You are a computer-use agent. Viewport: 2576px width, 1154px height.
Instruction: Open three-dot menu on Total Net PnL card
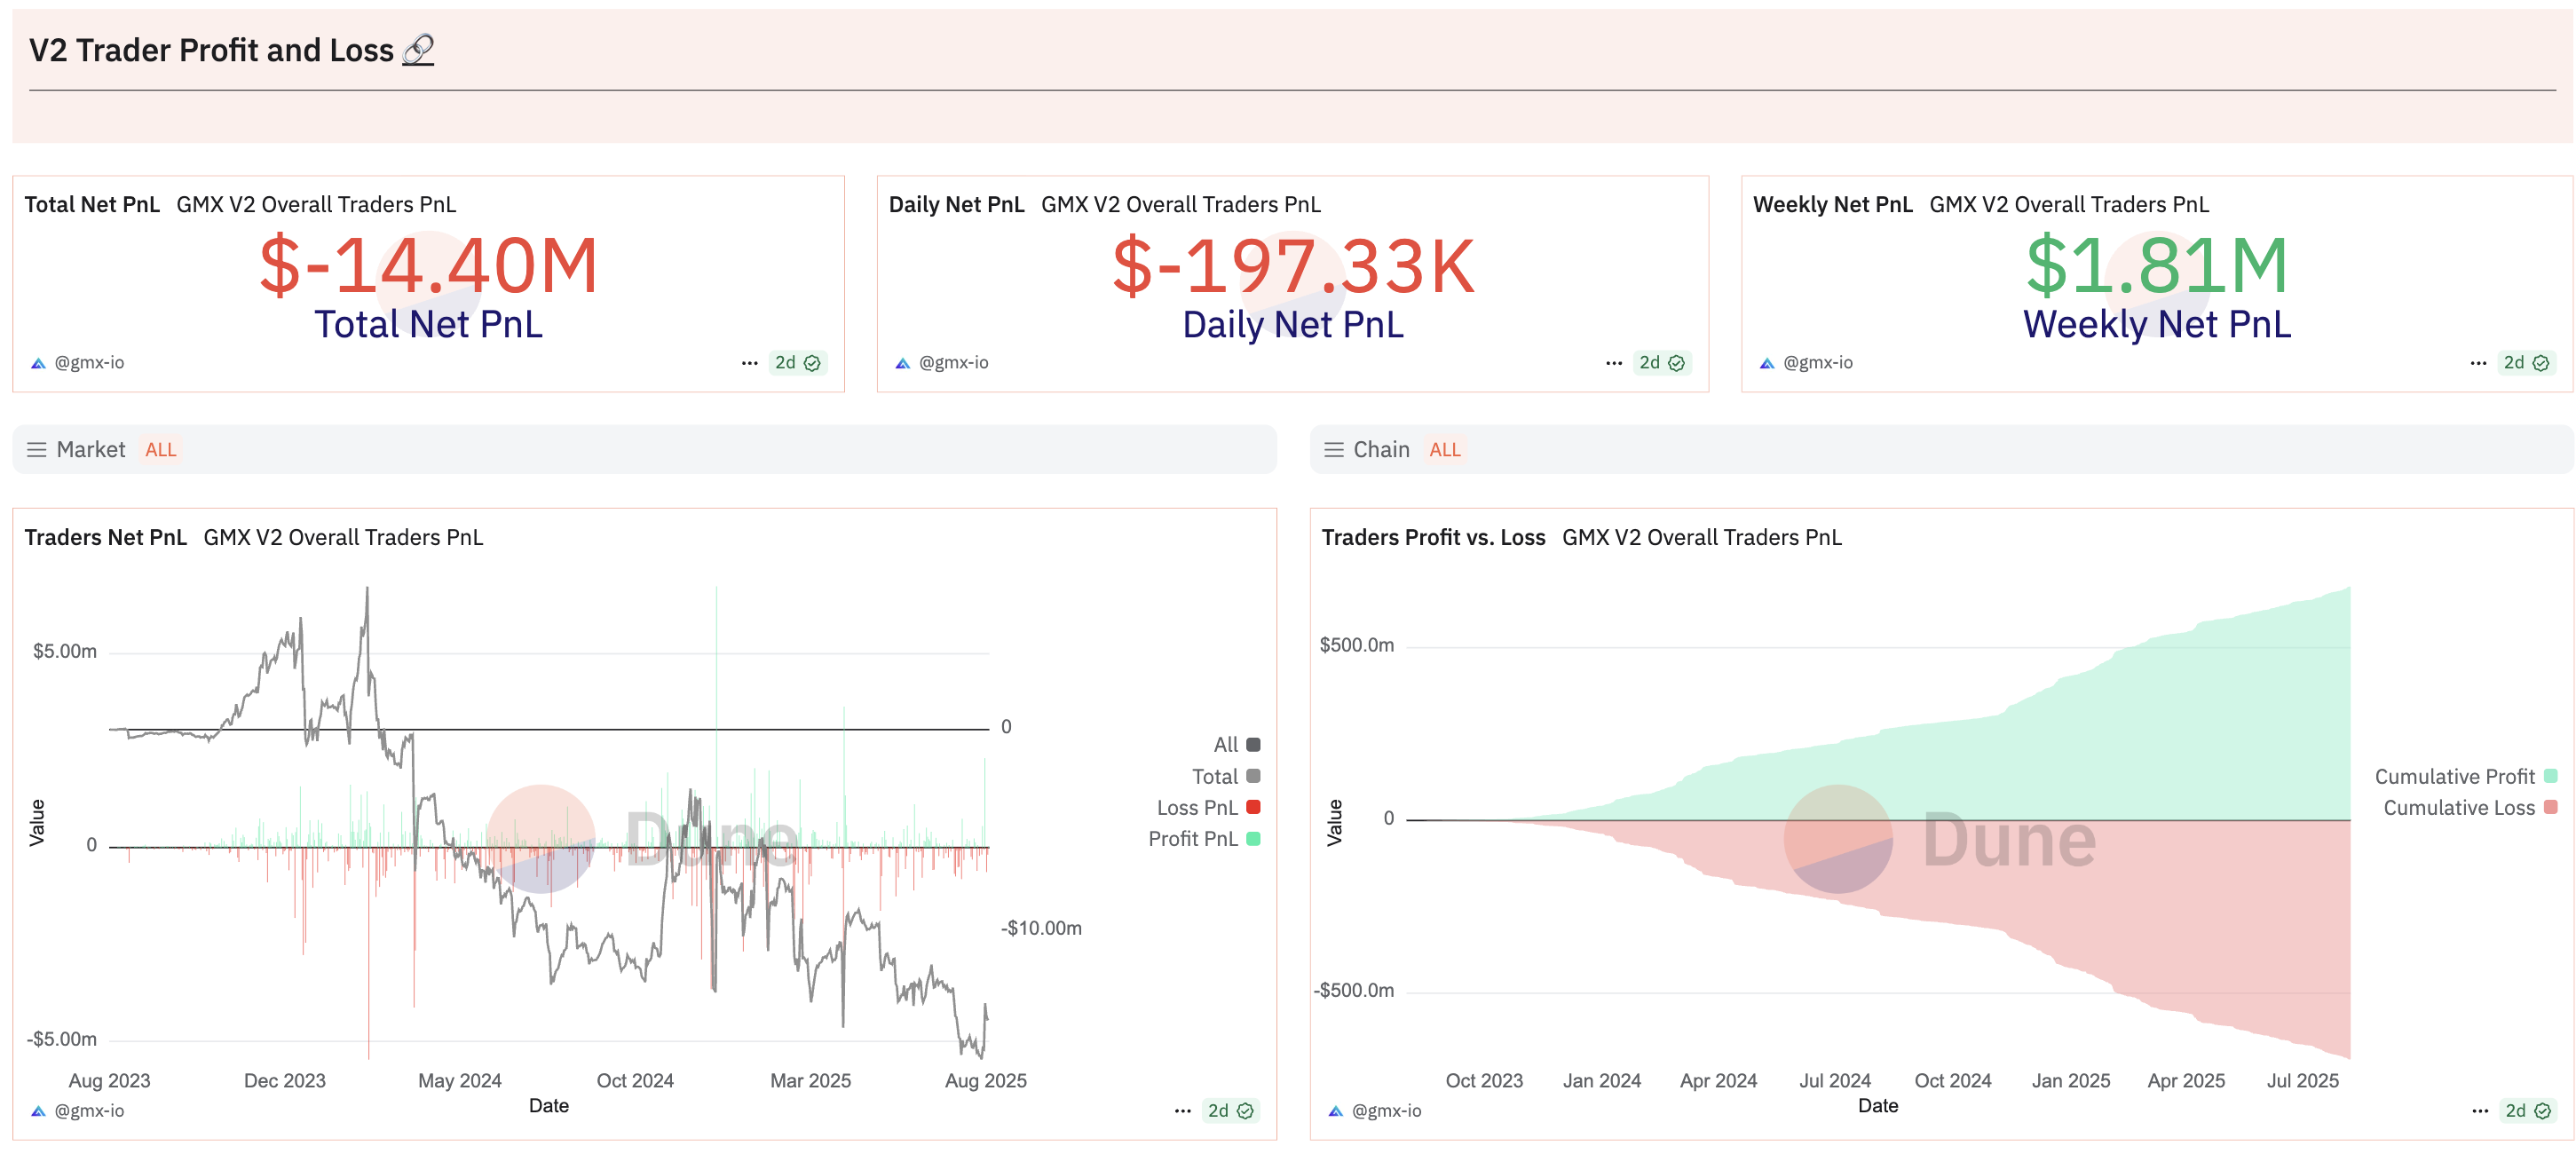pyautogui.click(x=749, y=363)
